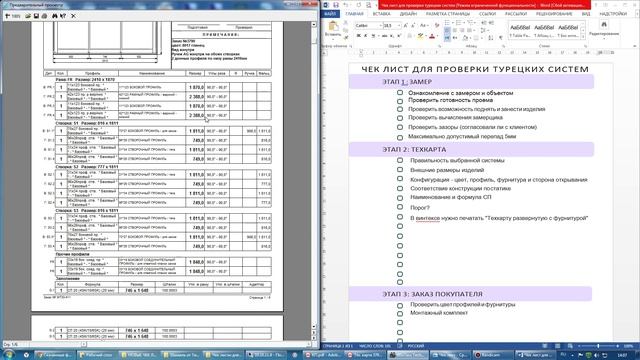
Task: Click the align left paragraph icon
Action: [x=447, y=31]
